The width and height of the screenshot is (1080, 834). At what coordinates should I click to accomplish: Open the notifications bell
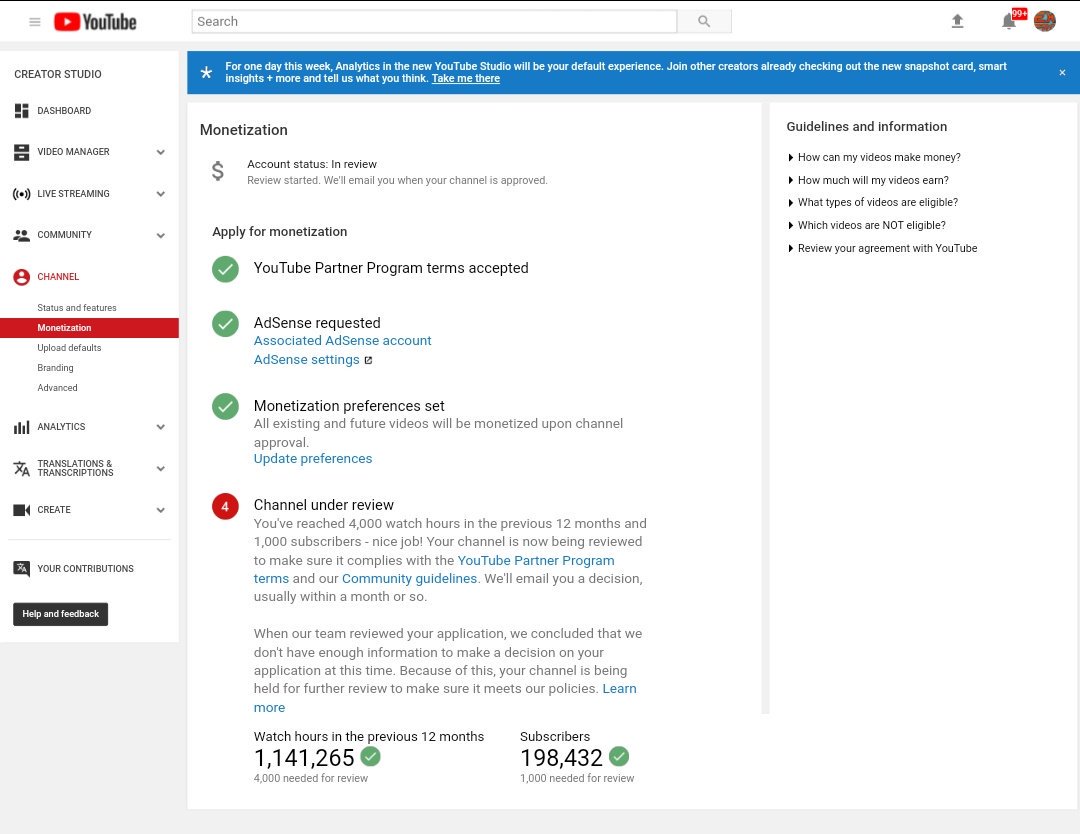point(1008,21)
